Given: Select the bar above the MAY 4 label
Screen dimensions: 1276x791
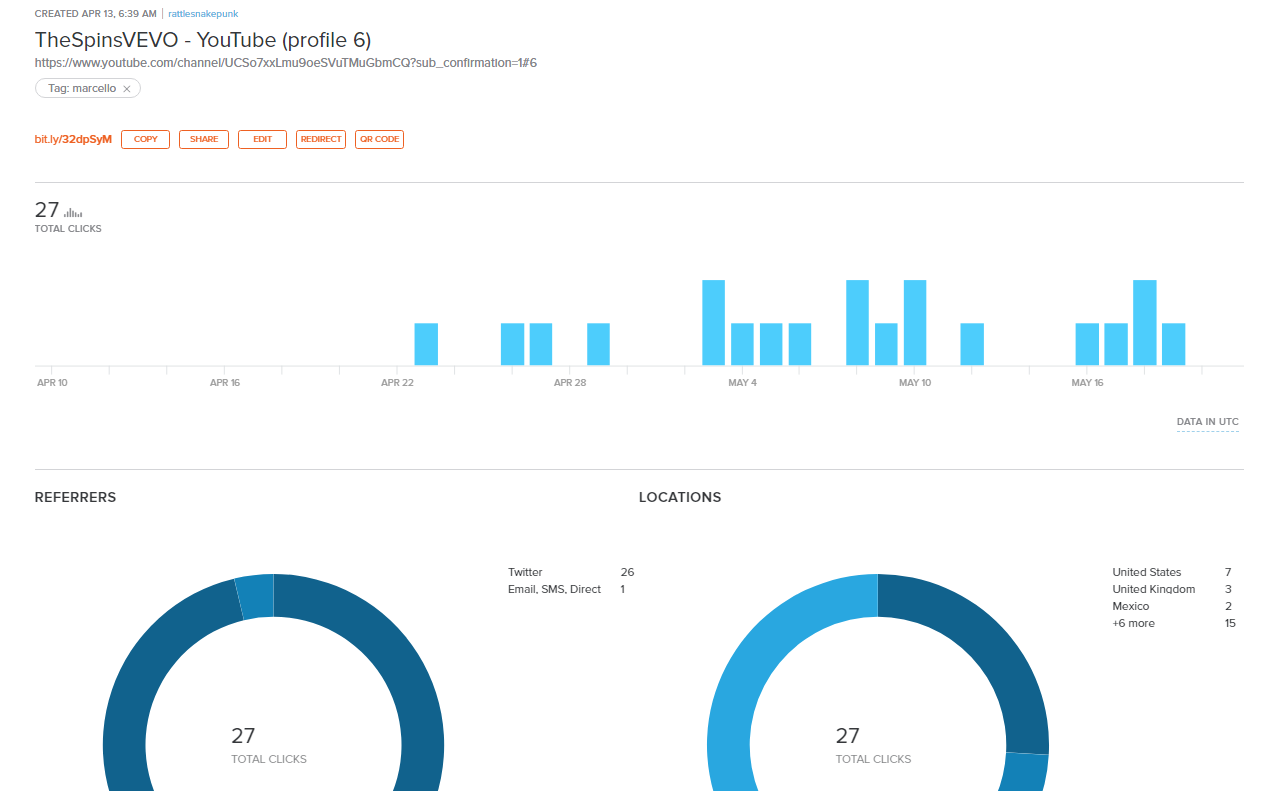Looking at the screenshot, I should pyautogui.click(x=742, y=344).
